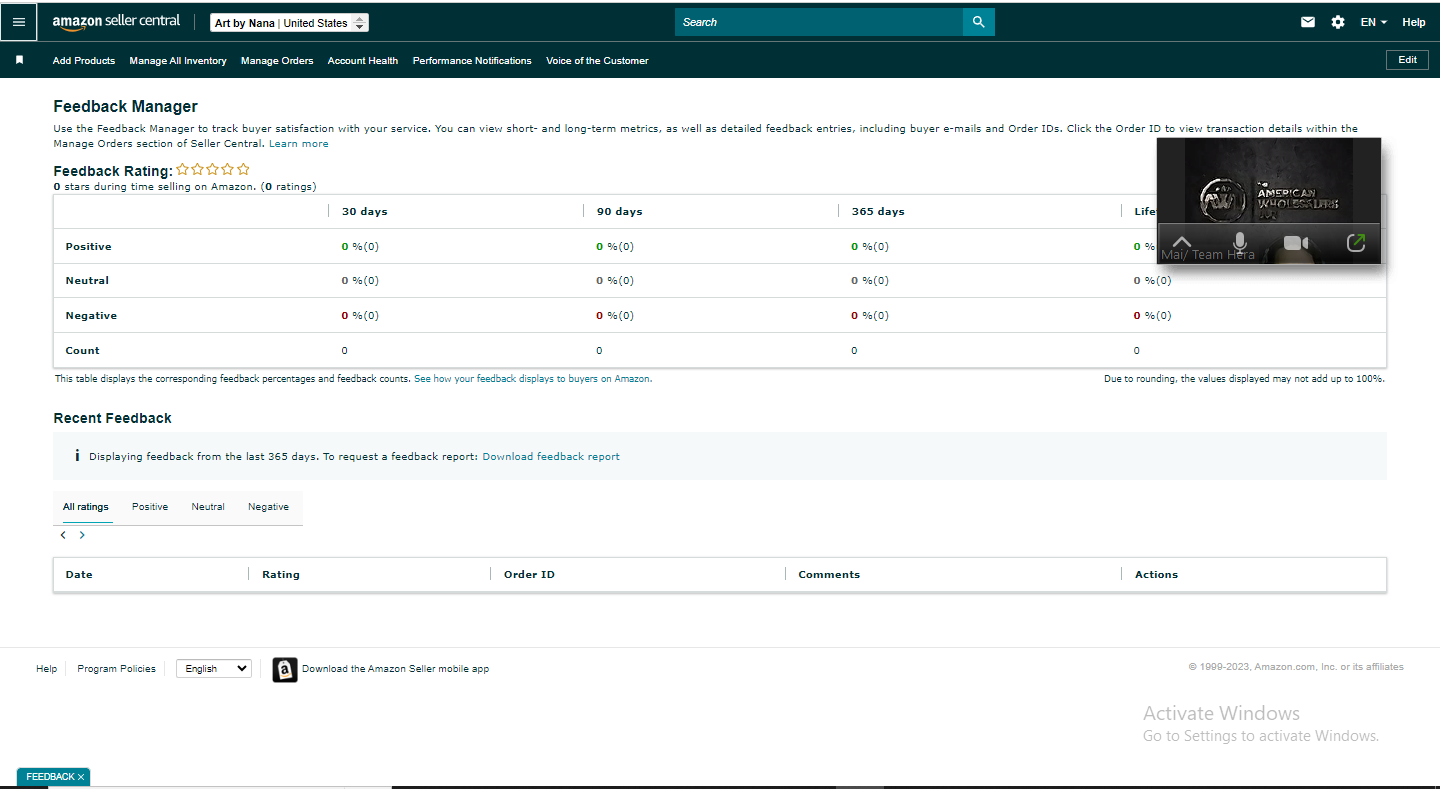Open Performance Notifications

[472, 61]
